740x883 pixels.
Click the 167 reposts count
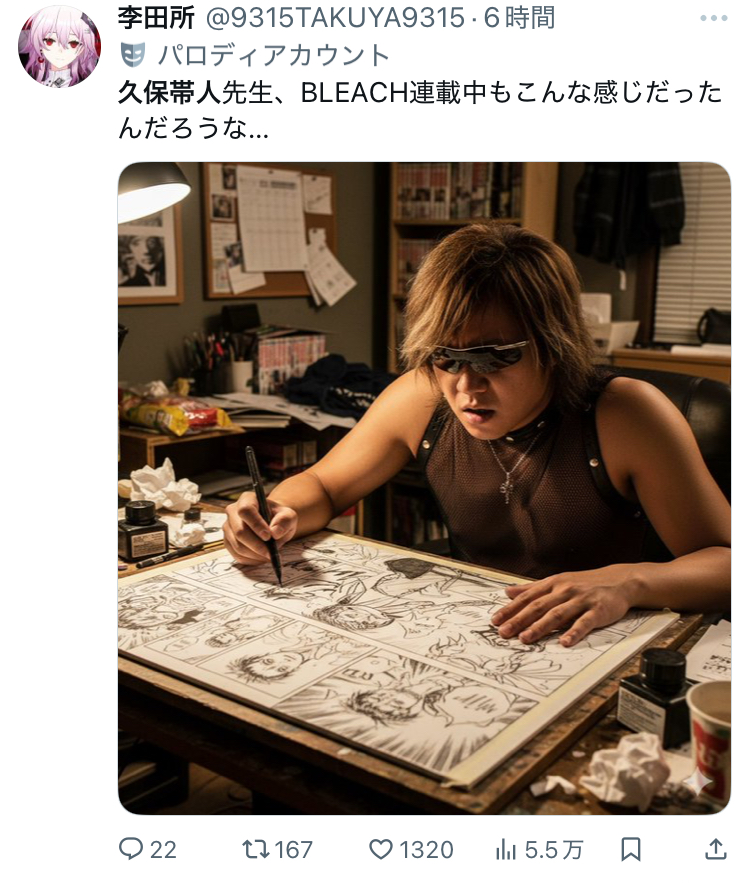(293, 850)
